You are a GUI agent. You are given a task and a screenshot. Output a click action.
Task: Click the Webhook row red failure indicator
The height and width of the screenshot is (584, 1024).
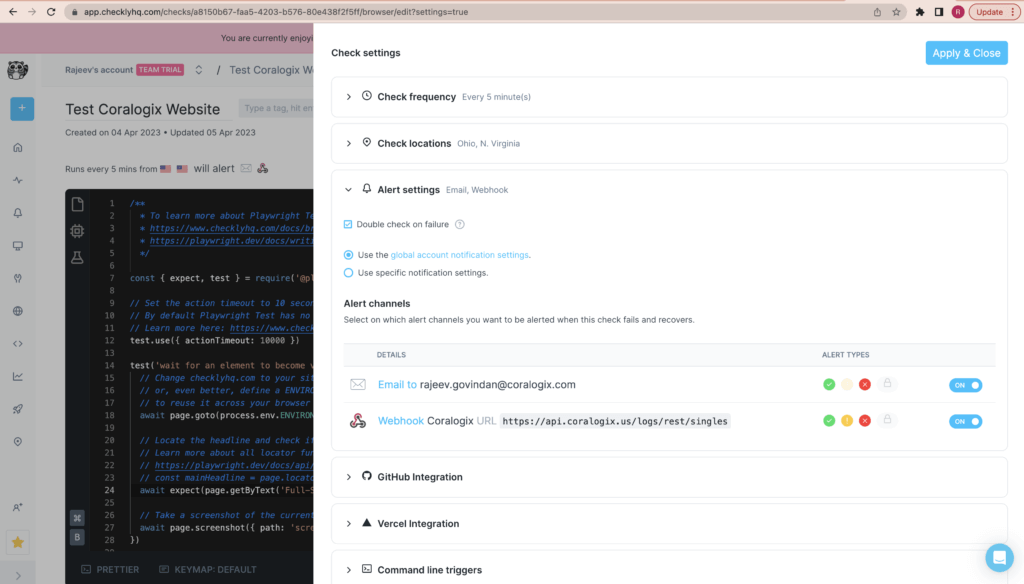click(x=865, y=421)
